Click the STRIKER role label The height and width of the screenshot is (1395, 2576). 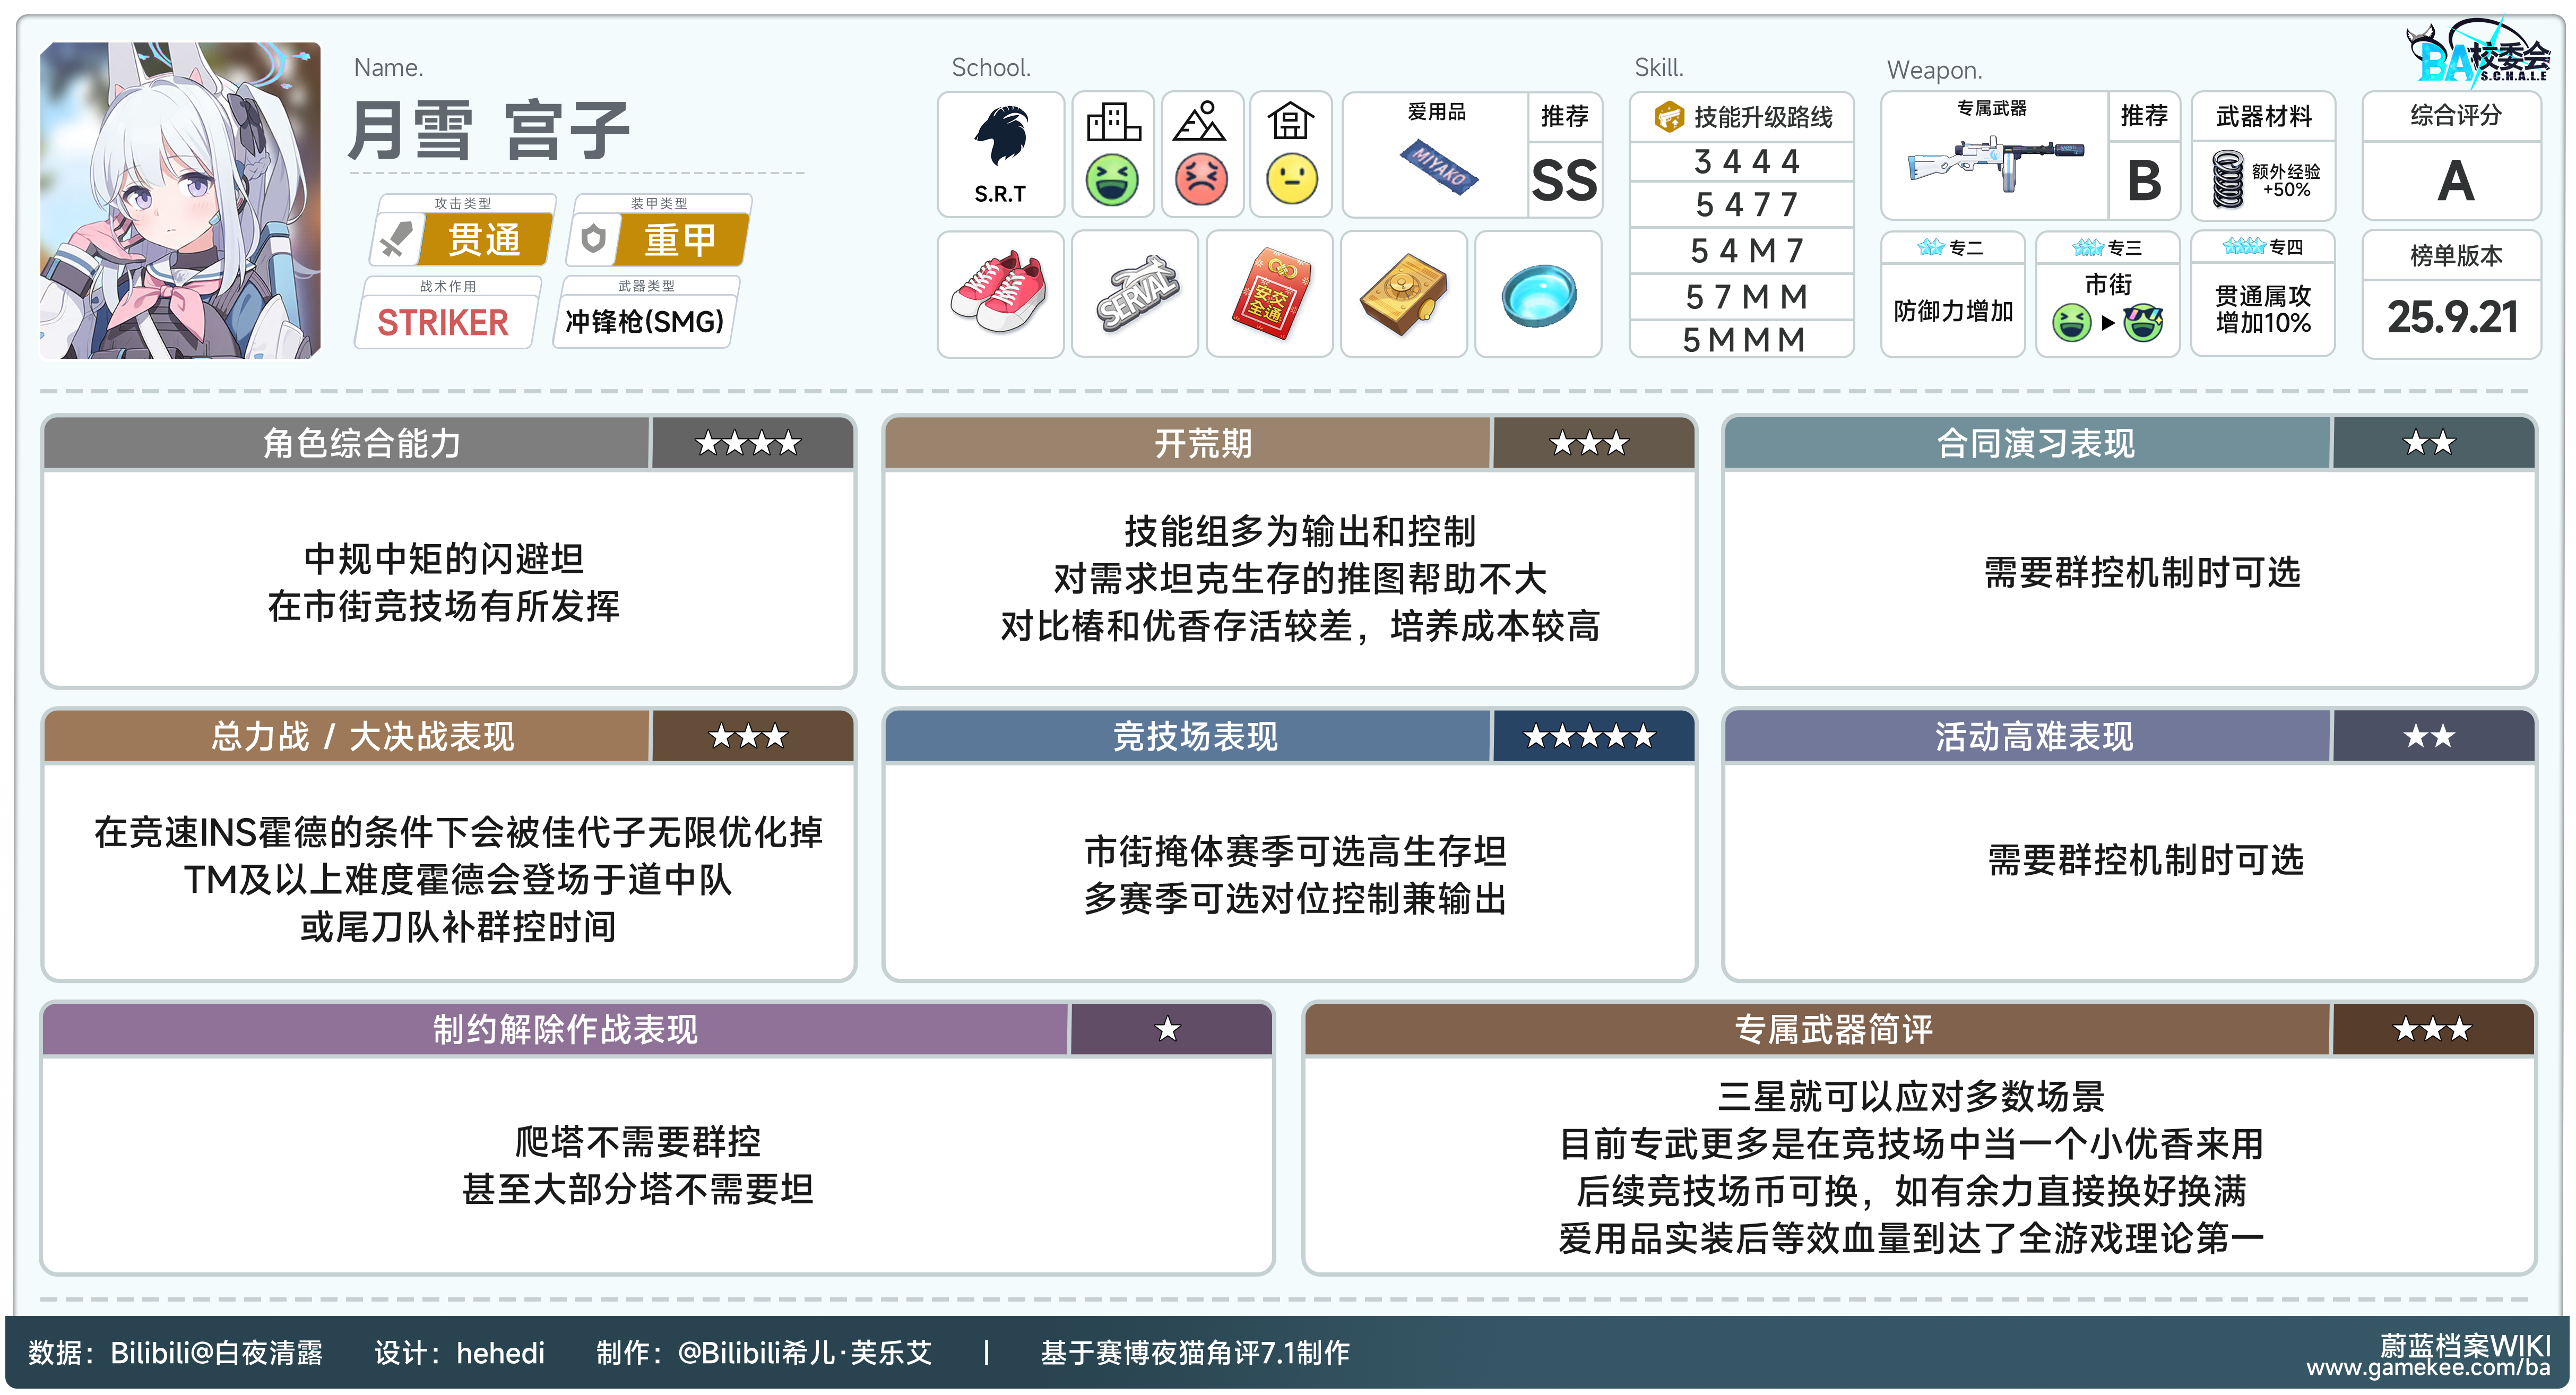(x=443, y=322)
